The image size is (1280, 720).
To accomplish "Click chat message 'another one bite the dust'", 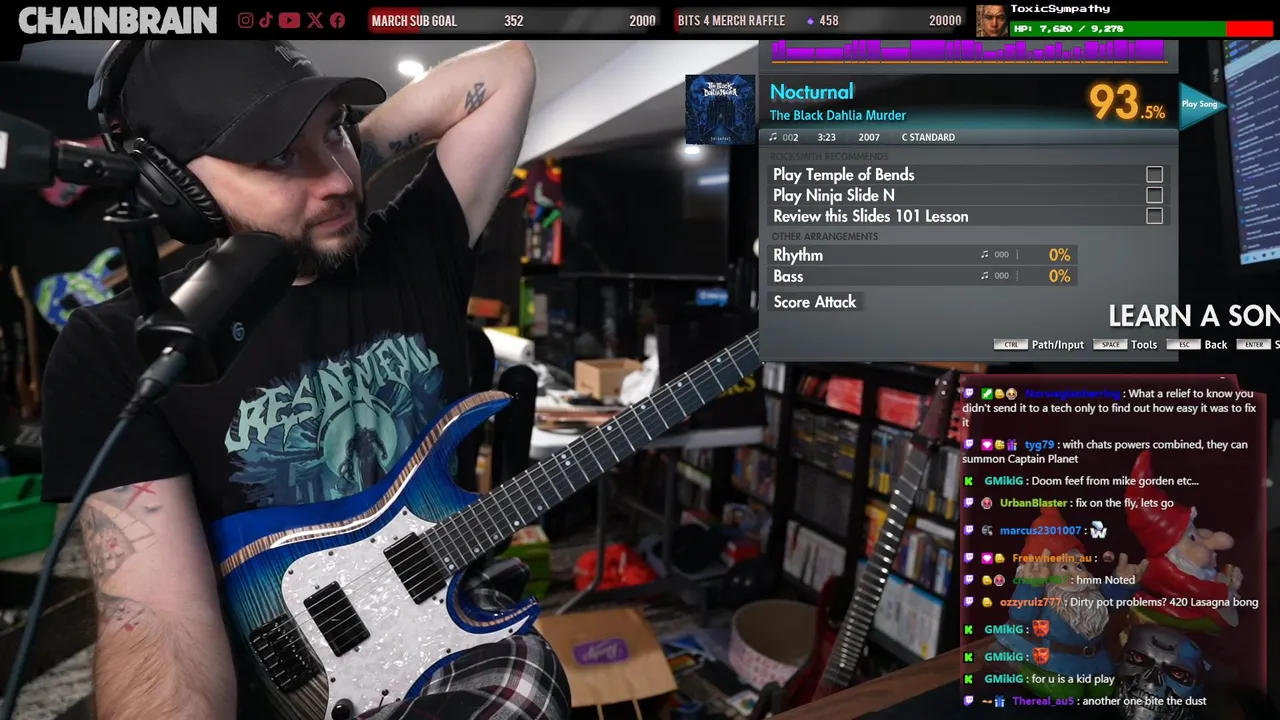I will (x=1144, y=702).
